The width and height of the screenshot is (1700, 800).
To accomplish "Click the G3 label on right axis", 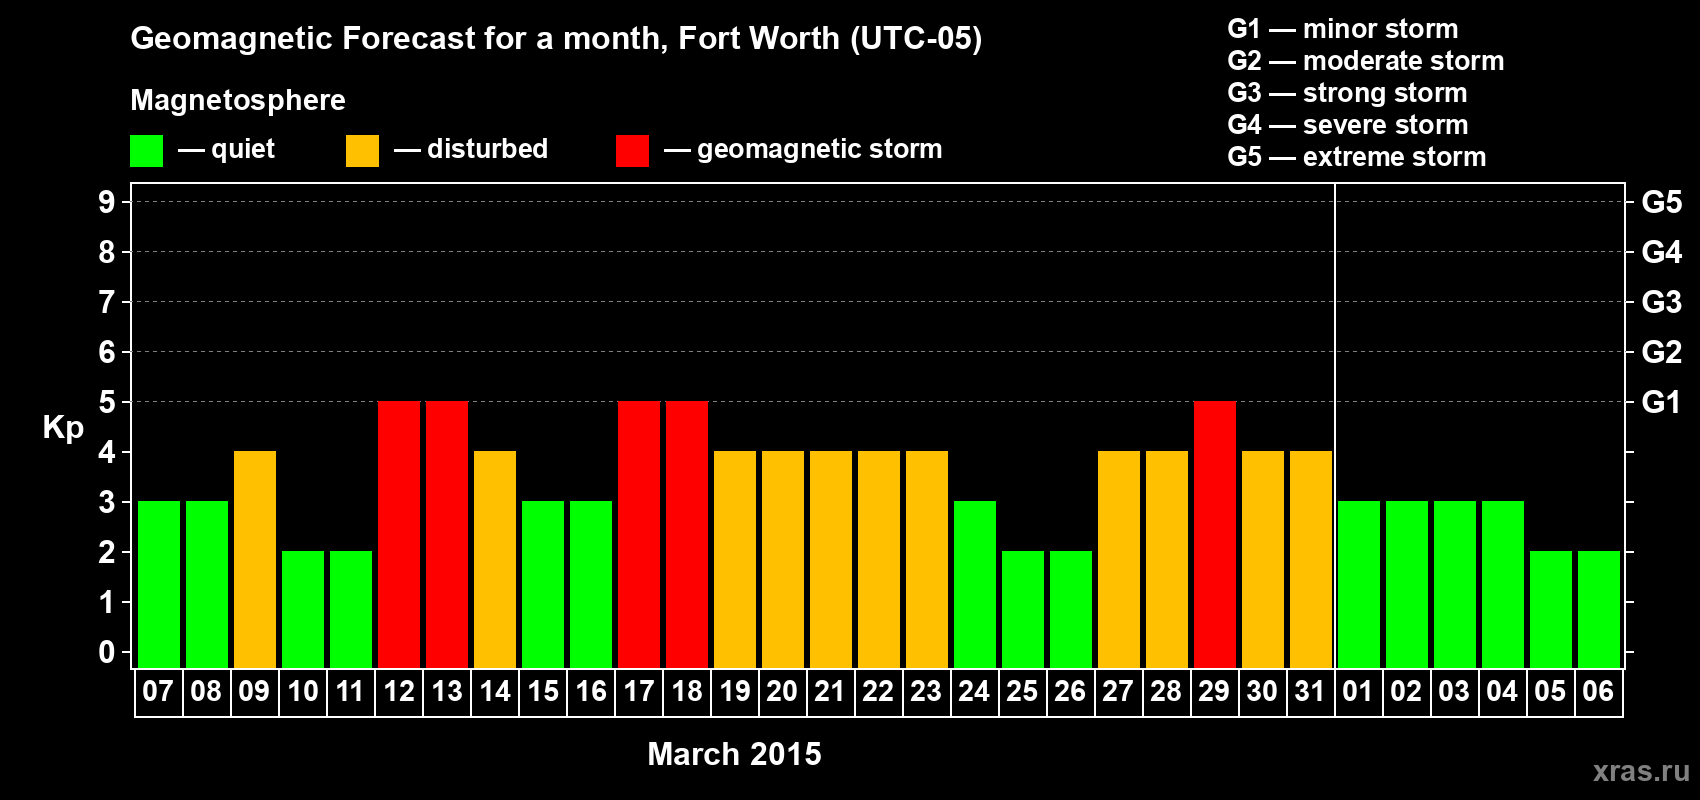I will (1661, 302).
